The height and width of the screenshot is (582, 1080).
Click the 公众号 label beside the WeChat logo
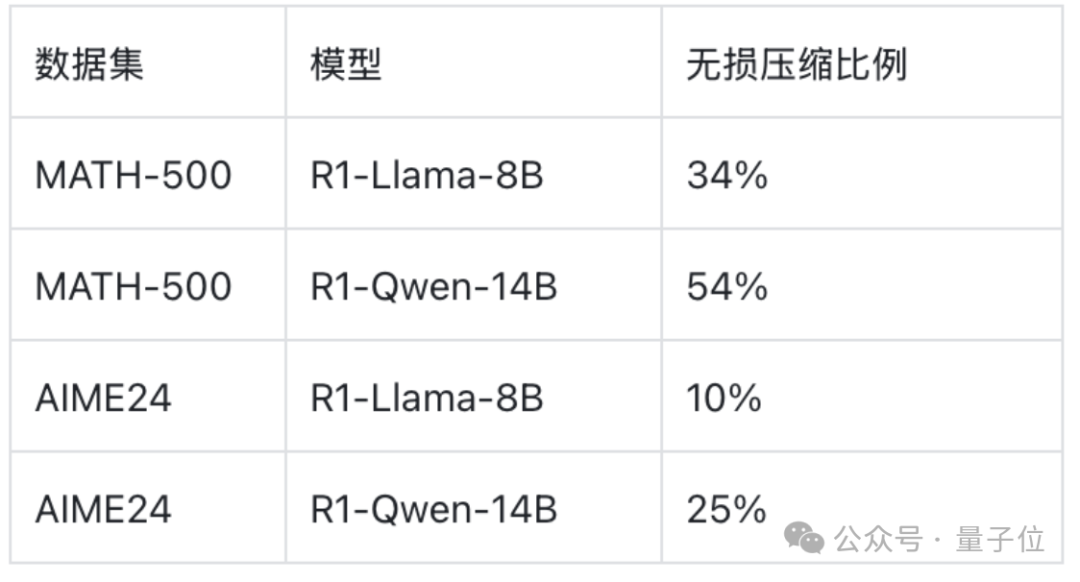878,540
